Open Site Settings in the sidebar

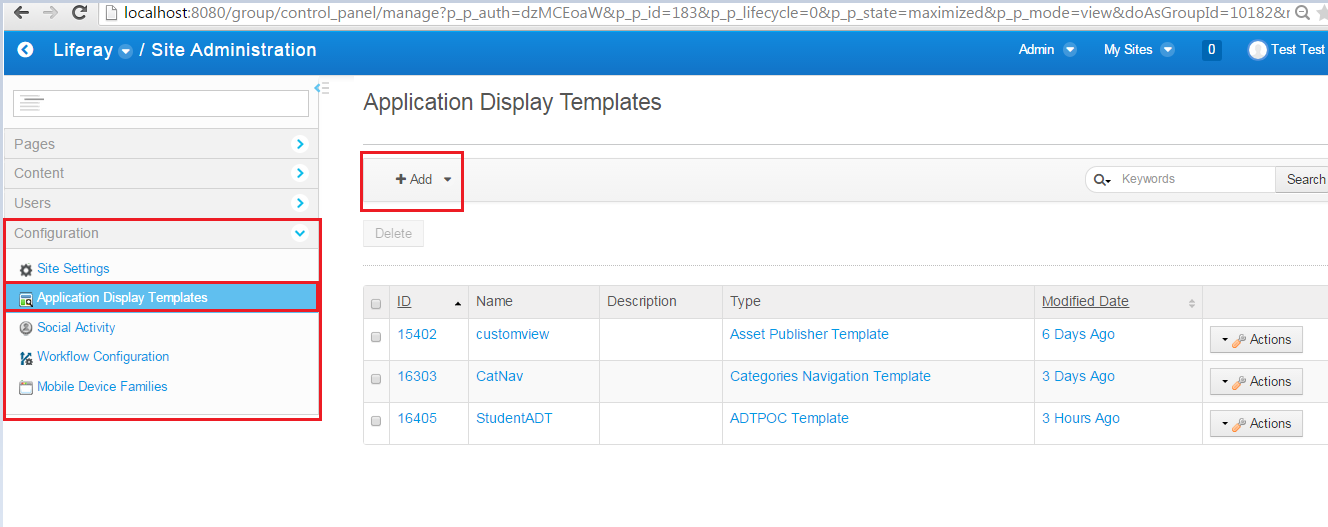click(73, 269)
